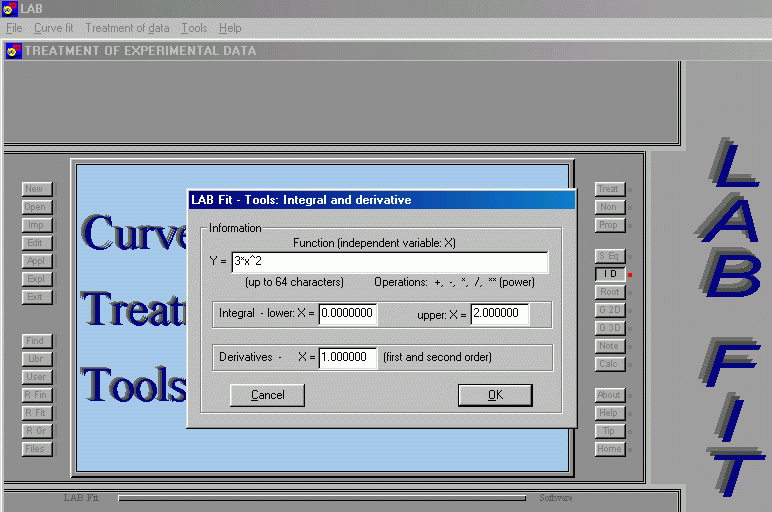This screenshot has height=512, width=772.
Task: Click the R Fit sidebar button
Action: click(x=36, y=413)
